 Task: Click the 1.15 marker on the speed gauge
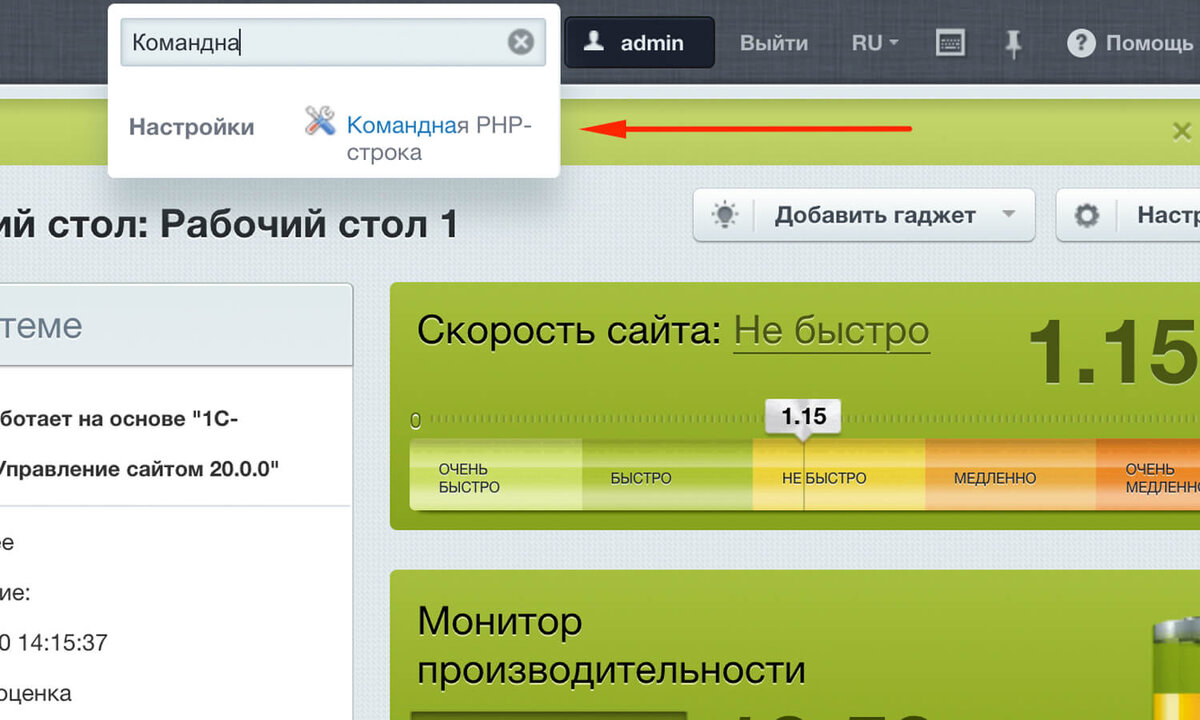click(x=803, y=414)
